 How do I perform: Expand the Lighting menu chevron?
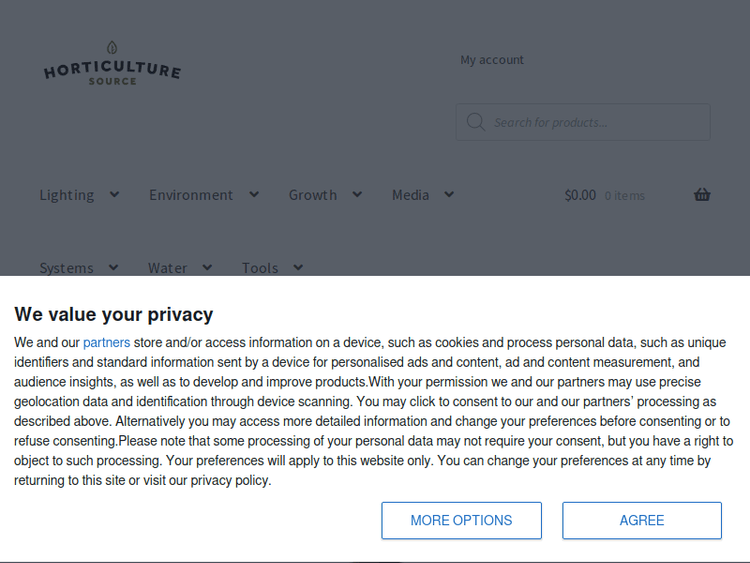click(x=115, y=195)
